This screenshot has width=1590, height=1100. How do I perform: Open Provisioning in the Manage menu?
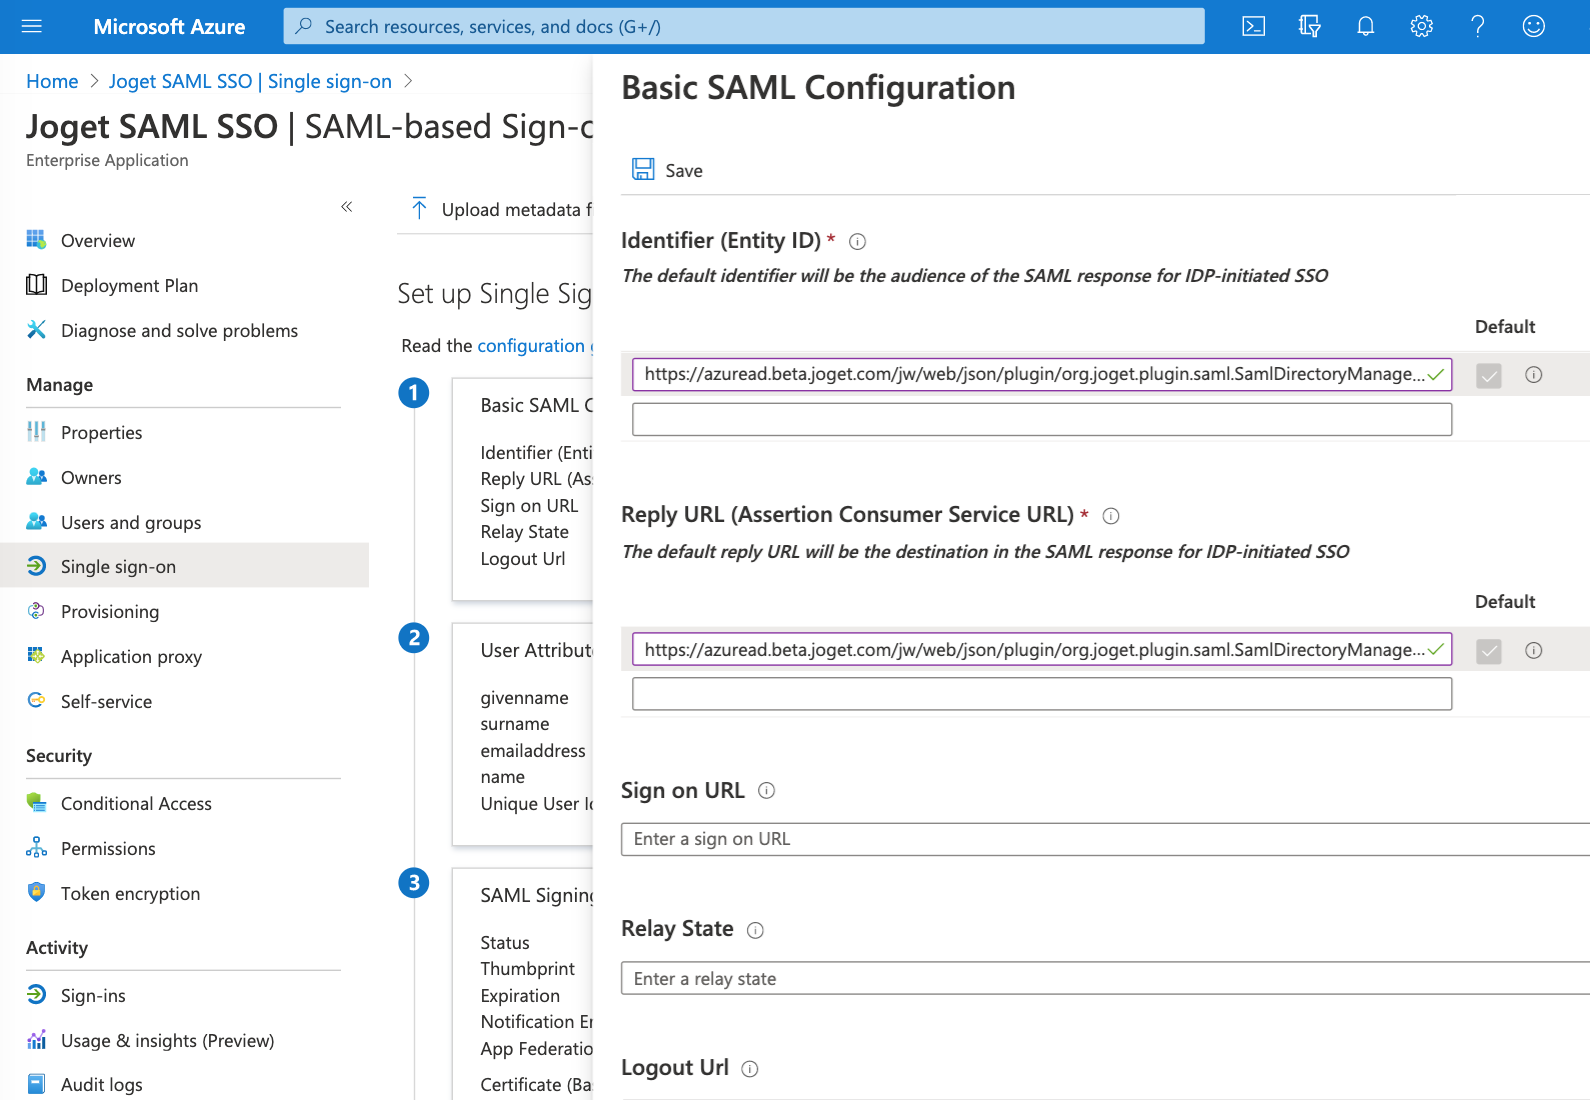(110, 612)
